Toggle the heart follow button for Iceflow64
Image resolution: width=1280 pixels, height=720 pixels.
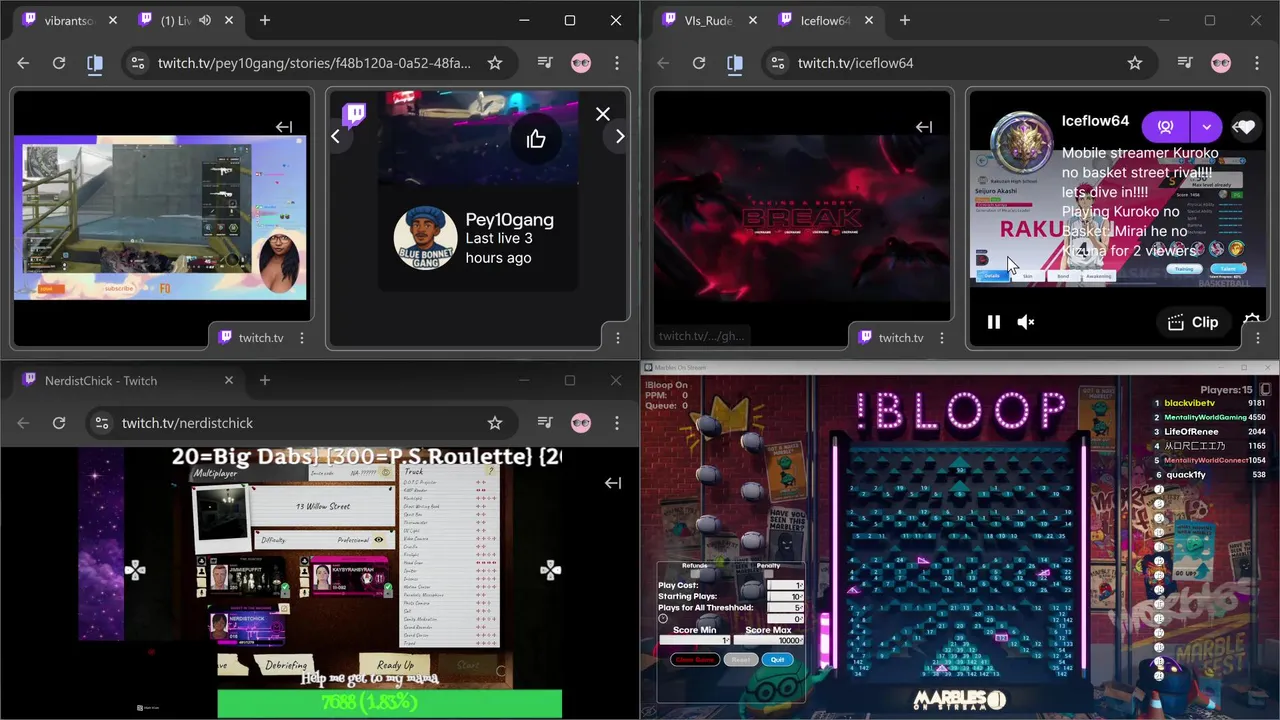[1245, 127]
